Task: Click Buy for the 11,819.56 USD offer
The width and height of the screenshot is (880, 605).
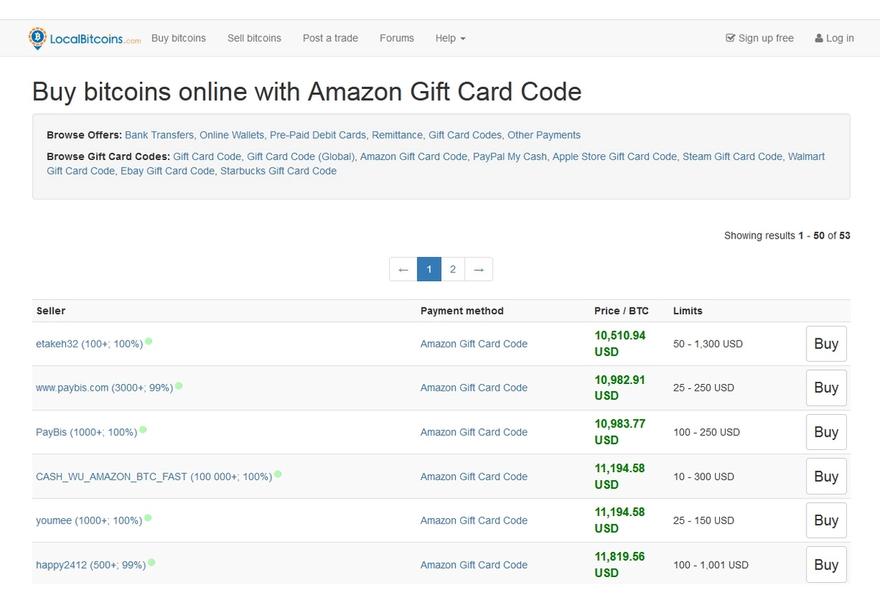Action: click(x=826, y=565)
